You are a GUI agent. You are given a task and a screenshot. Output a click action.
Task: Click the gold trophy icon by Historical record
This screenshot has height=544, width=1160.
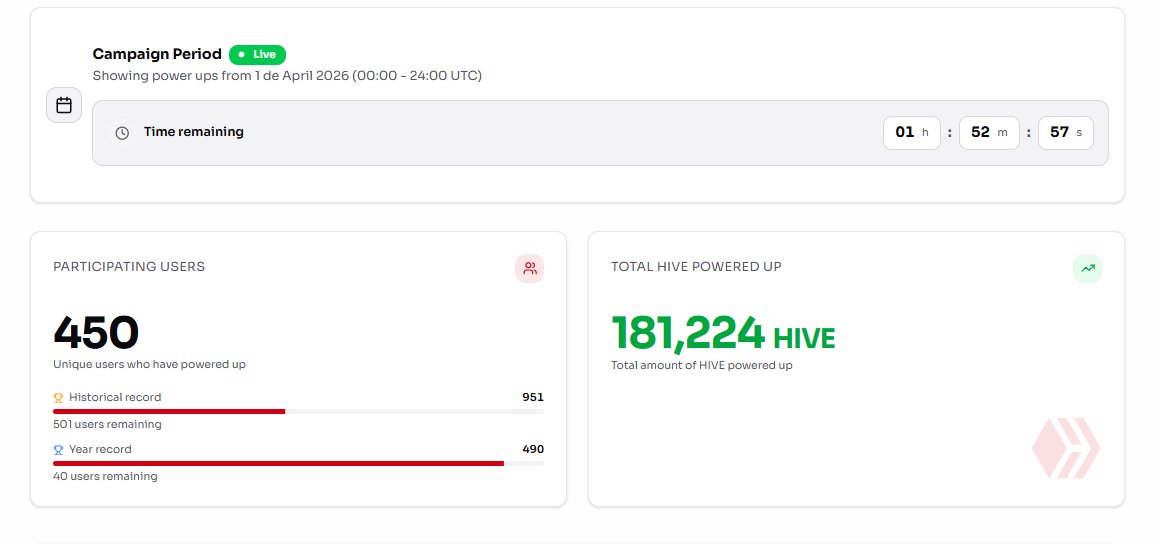[58, 397]
